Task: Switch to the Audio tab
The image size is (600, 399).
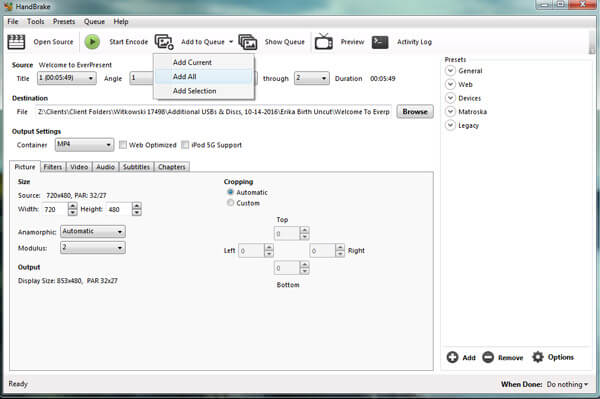Action: [106, 167]
